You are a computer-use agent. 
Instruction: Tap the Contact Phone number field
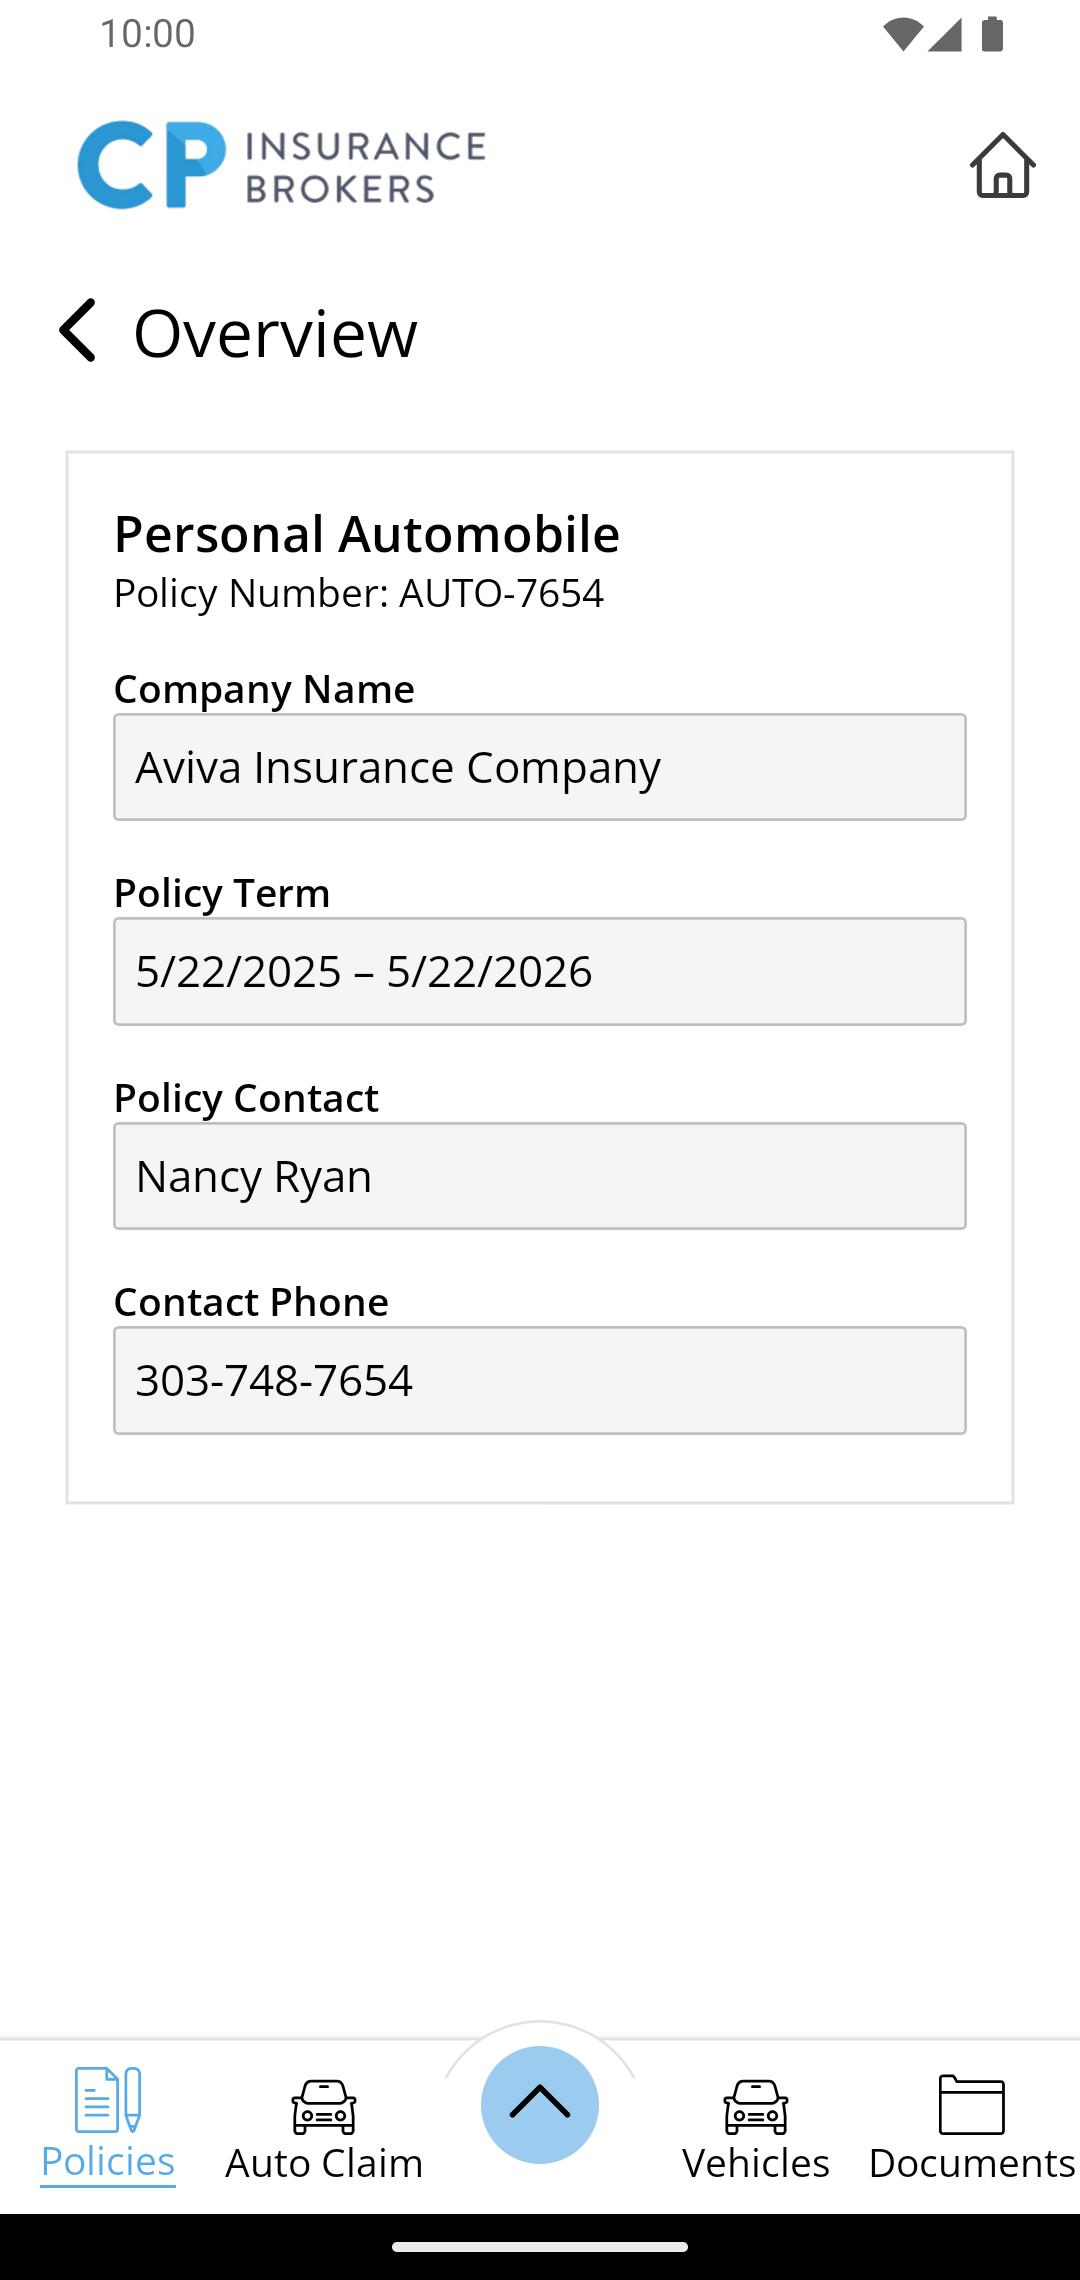pyautogui.click(x=540, y=1380)
